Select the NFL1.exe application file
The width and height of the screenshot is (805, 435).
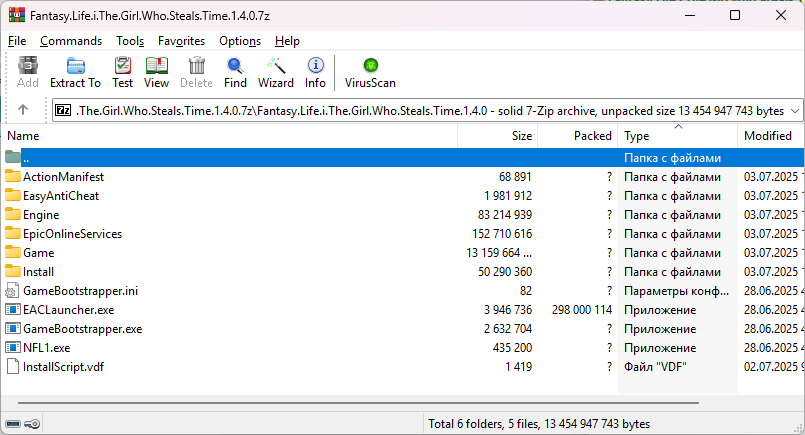tap(46, 348)
